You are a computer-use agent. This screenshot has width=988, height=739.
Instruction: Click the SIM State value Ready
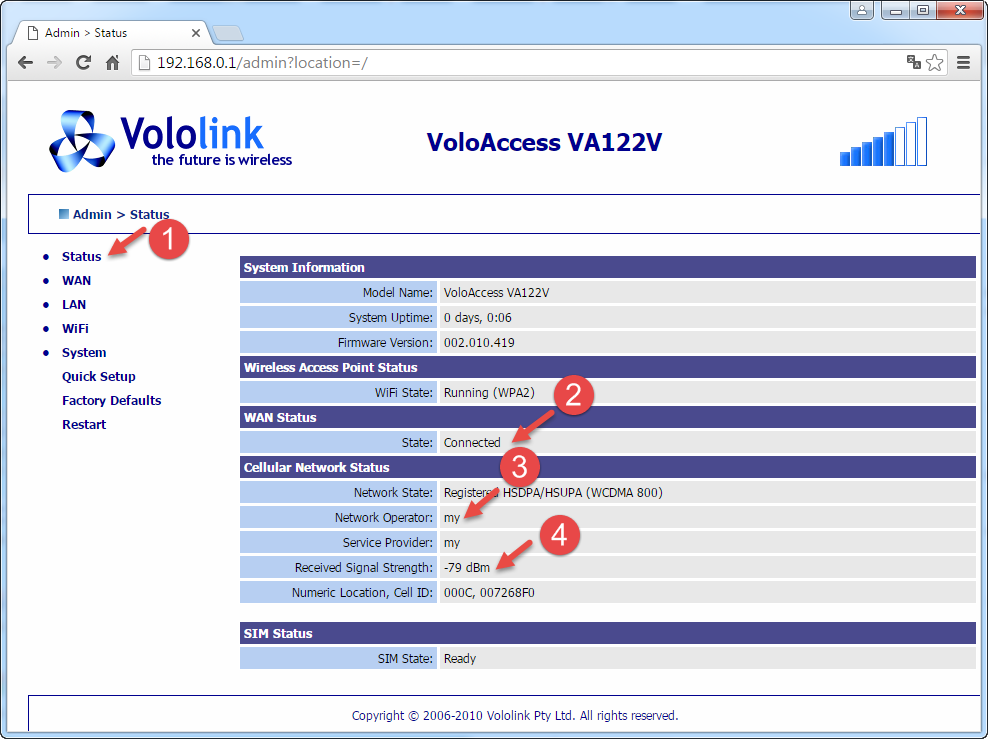coord(460,658)
